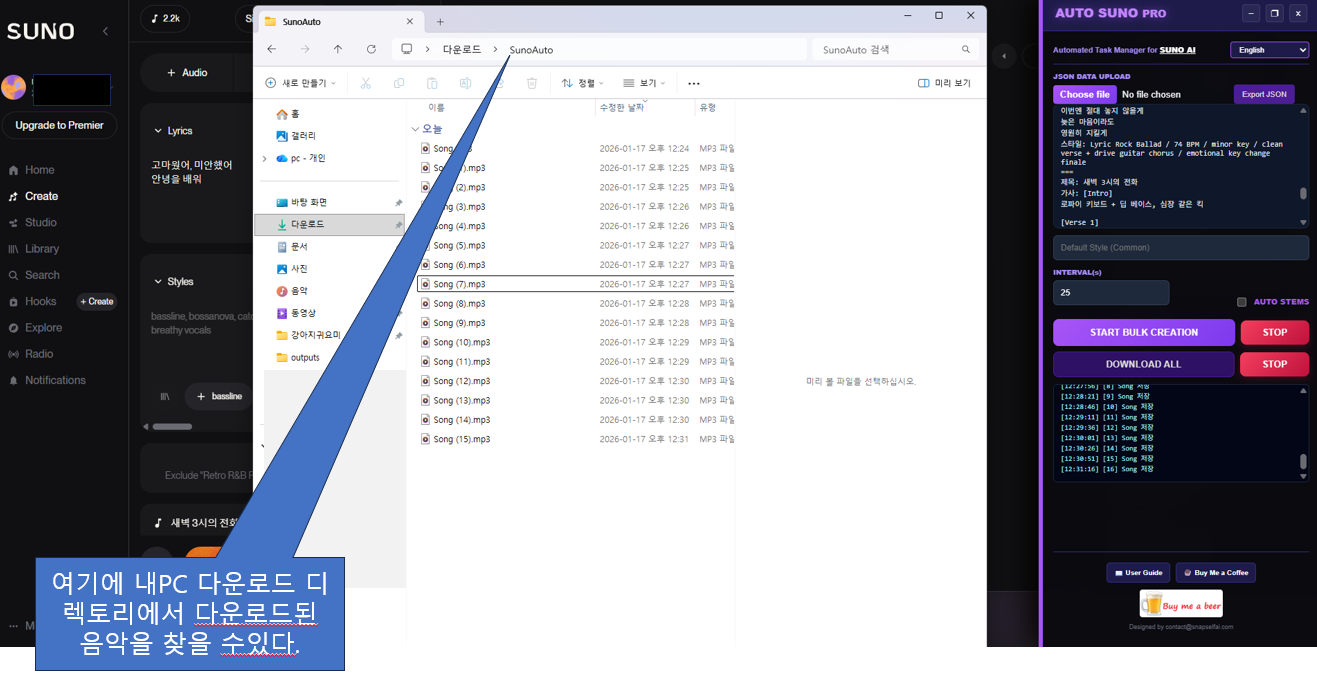Screen dimensions: 1317x673
Task: Click Export JSON button
Action: (x=1264, y=94)
